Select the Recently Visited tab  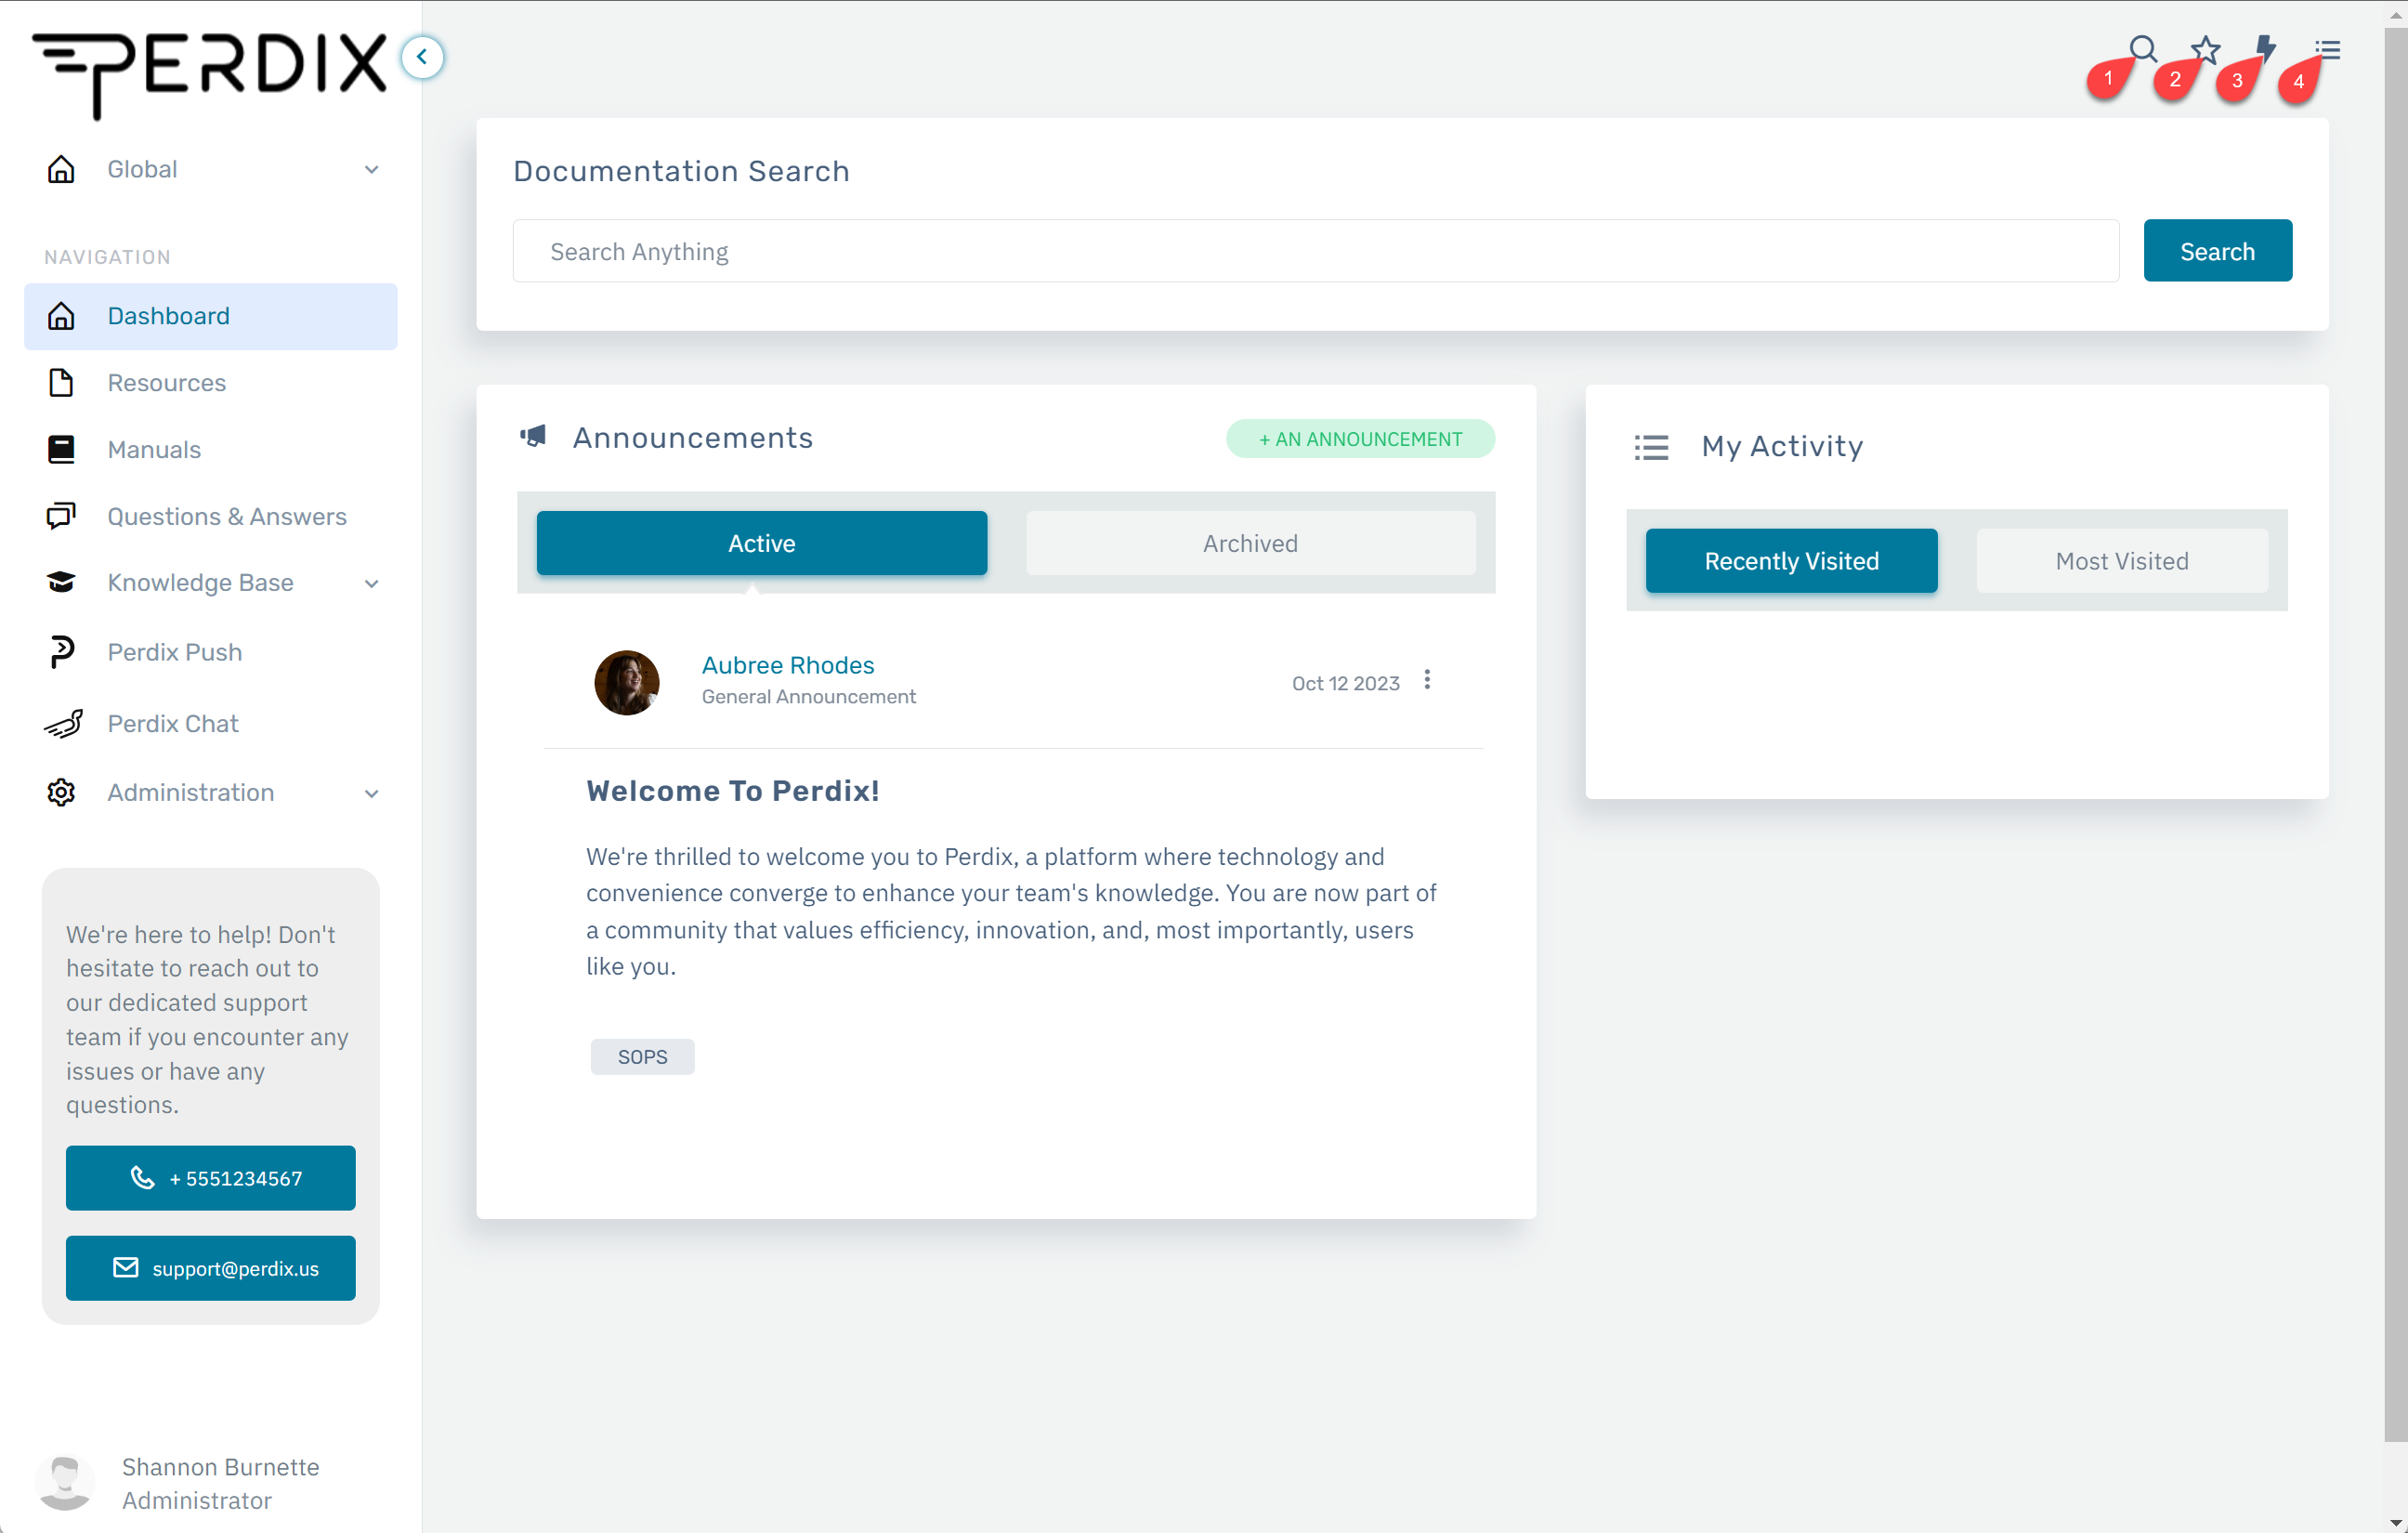1791,561
